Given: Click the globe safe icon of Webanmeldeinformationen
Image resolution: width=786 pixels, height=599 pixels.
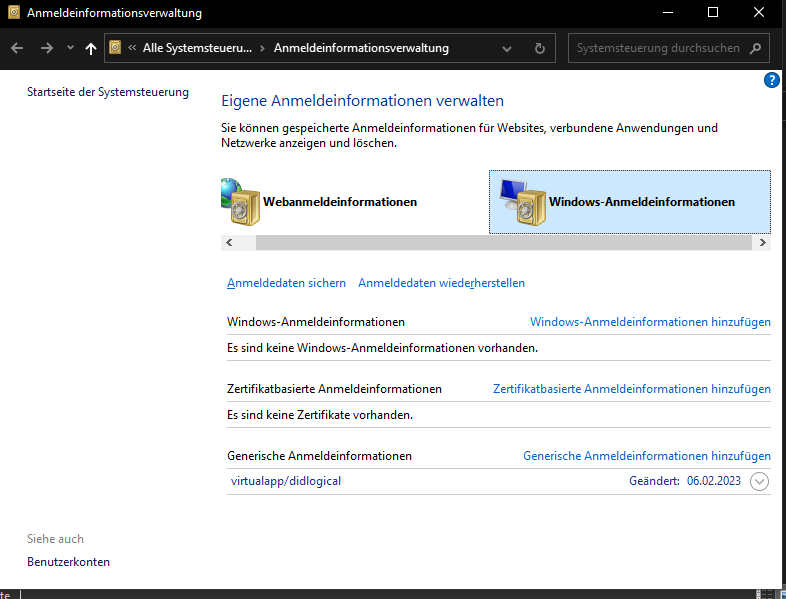Looking at the screenshot, I should click(240, 202).
